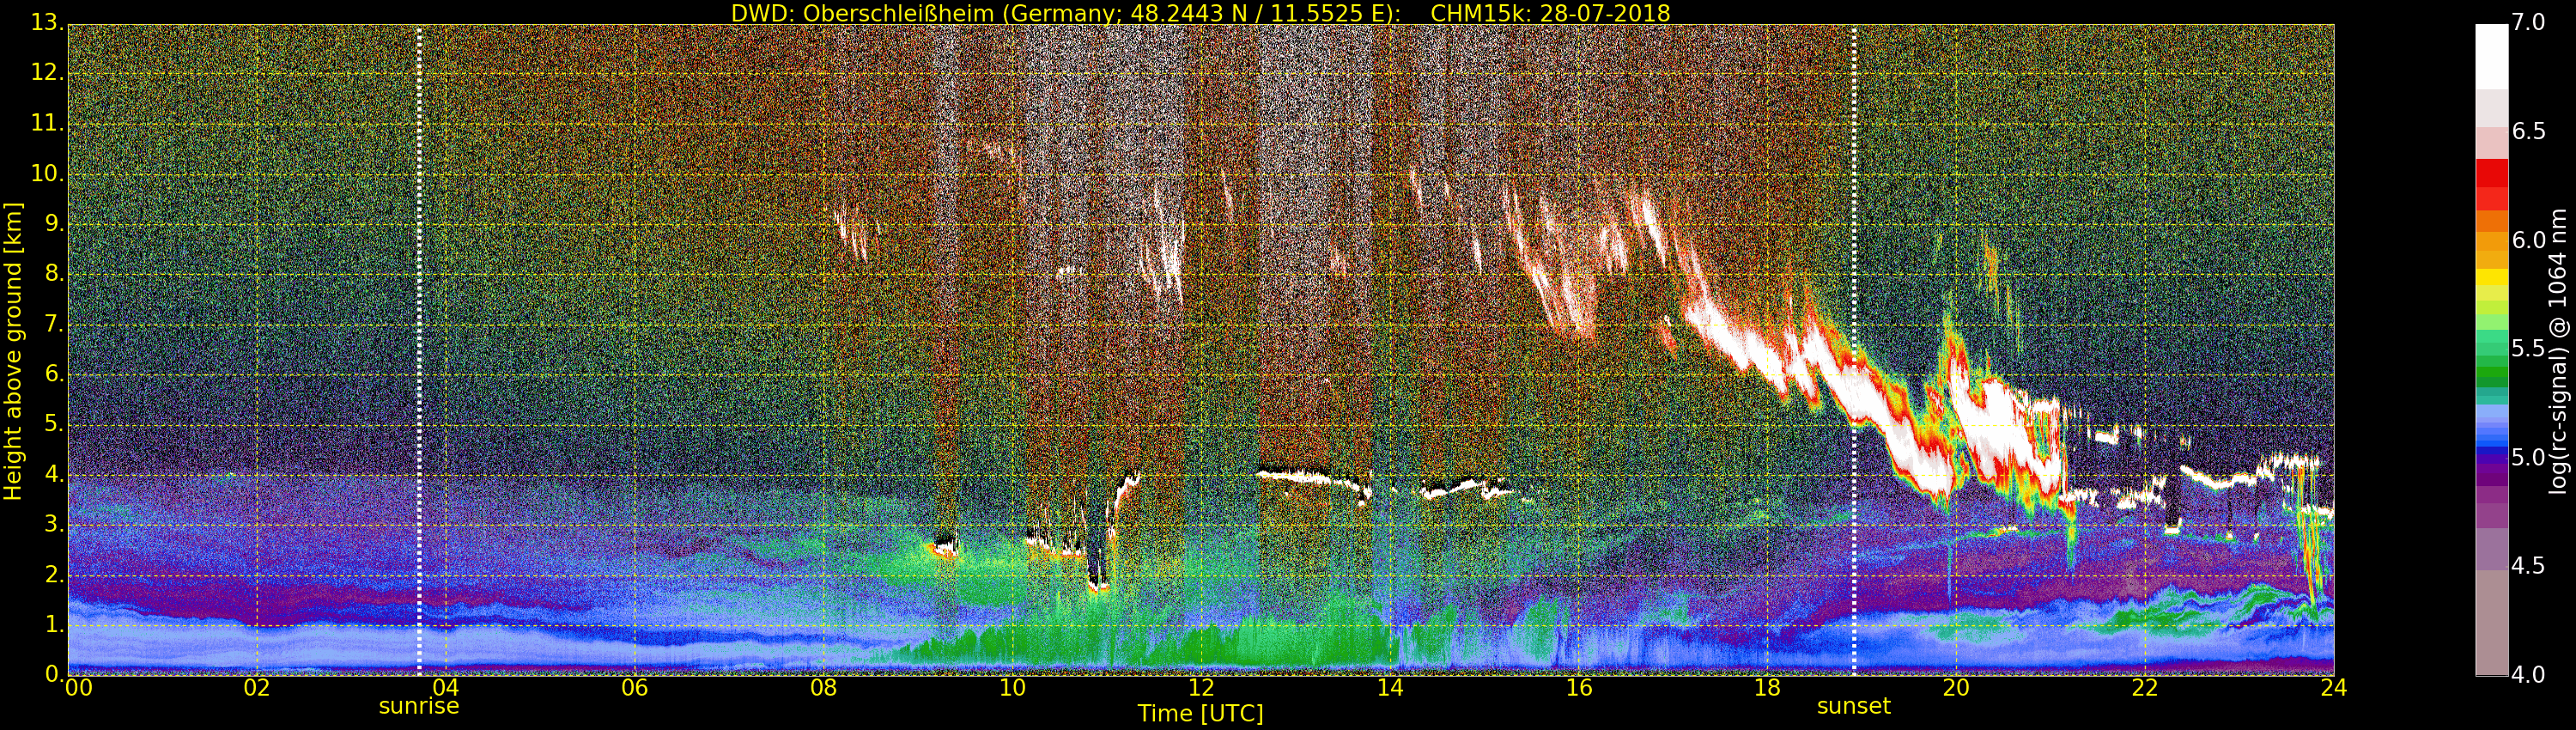The image size is (2576, 730).
Task: Click the colorbar tick label '7.0'
Action: click(x=2528, y=23)
